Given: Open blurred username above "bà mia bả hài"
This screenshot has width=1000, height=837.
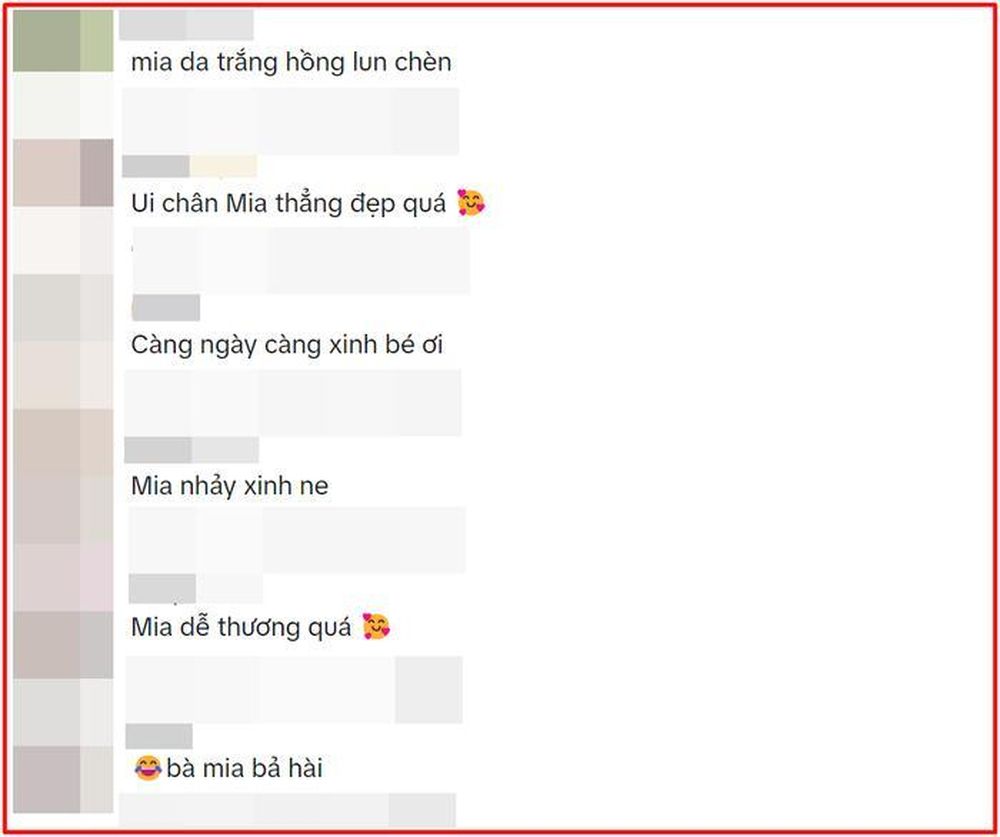Looking at the screenshot, I should pyautogui.click(x=159, y=736).
